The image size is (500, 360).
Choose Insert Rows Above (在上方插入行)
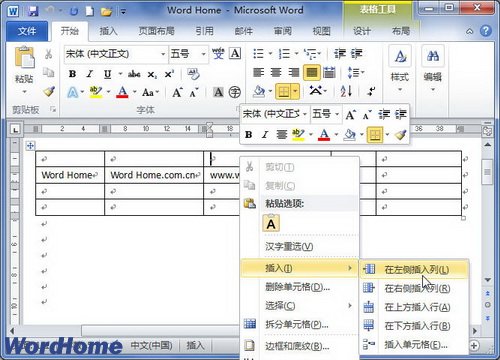tap(414, 307)
